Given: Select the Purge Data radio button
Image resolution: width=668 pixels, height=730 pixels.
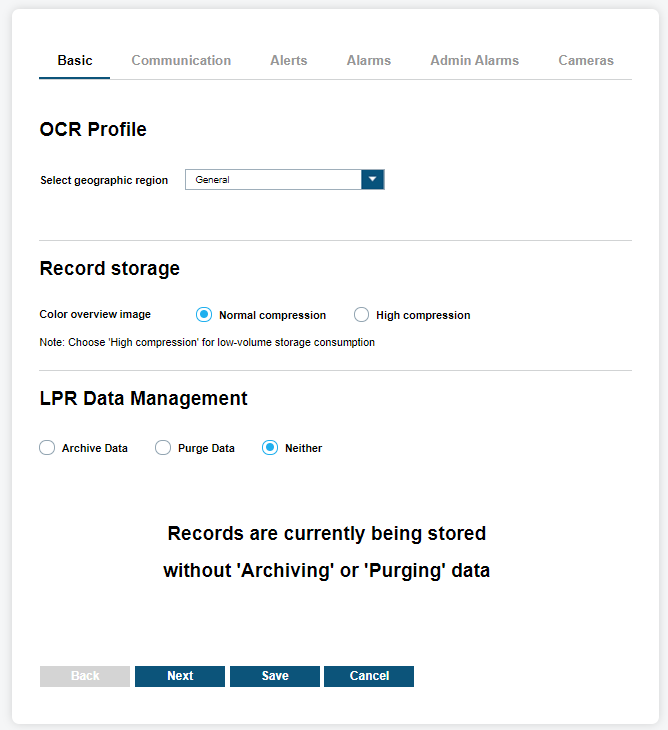Looking at the screenshot, I should [x=163, y=448].
